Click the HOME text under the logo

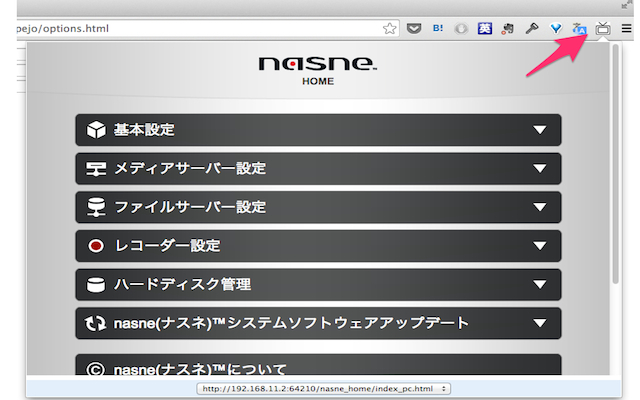pos(318,81)
